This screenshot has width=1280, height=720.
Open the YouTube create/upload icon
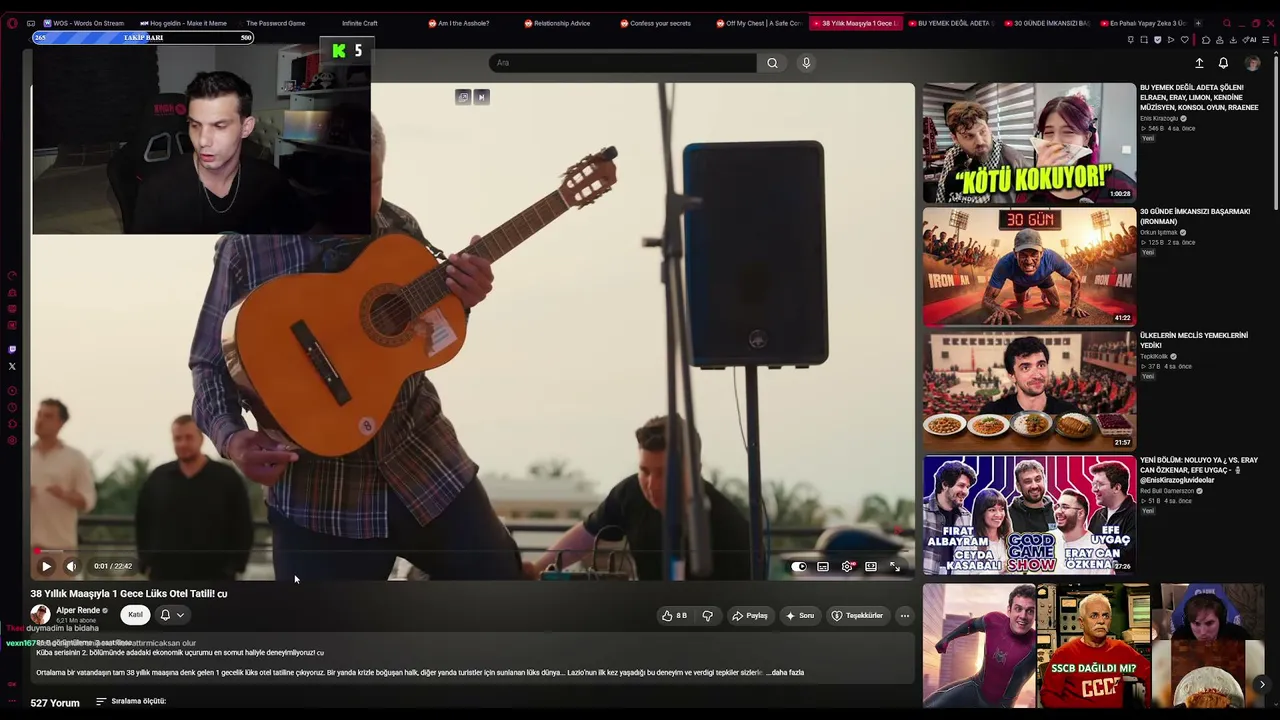(x=1199, y=63)
